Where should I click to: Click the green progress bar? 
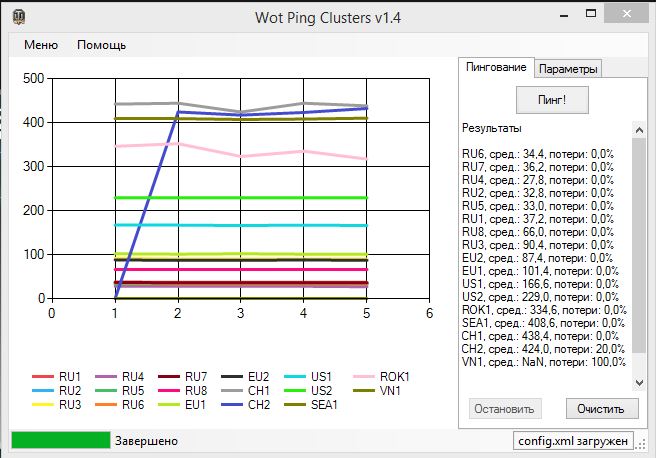click(60, 440)
